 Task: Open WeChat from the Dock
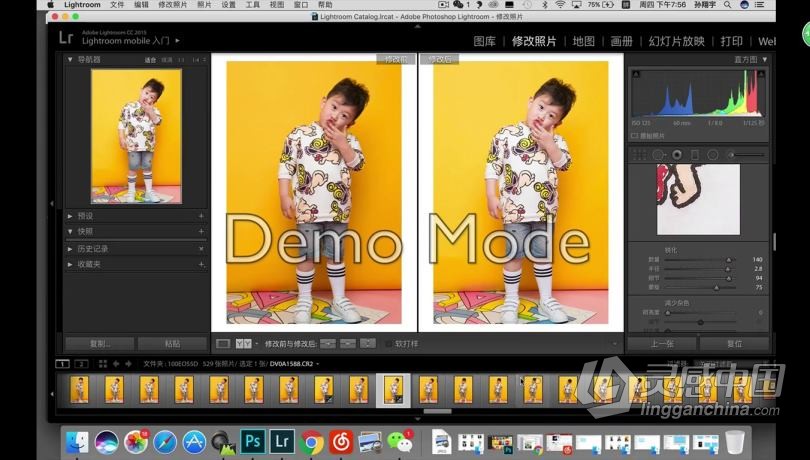[400, 442]
